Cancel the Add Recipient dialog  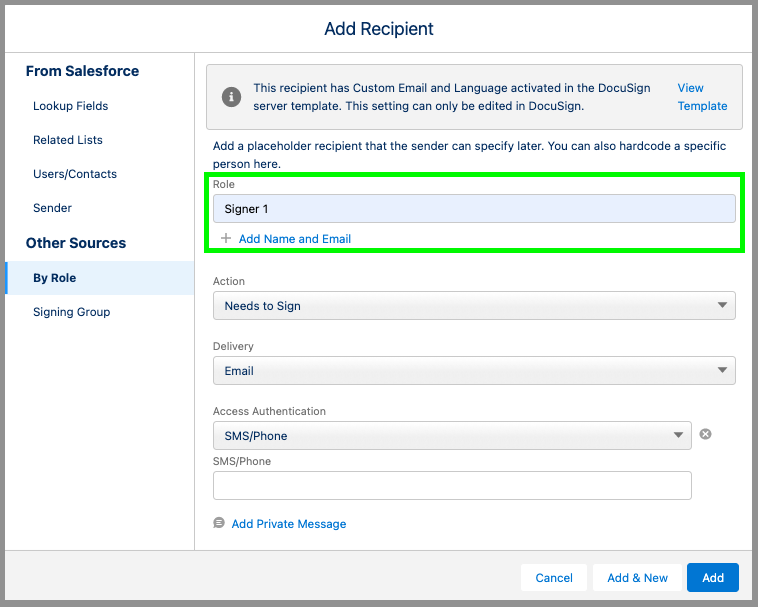(x=554, y=578)
